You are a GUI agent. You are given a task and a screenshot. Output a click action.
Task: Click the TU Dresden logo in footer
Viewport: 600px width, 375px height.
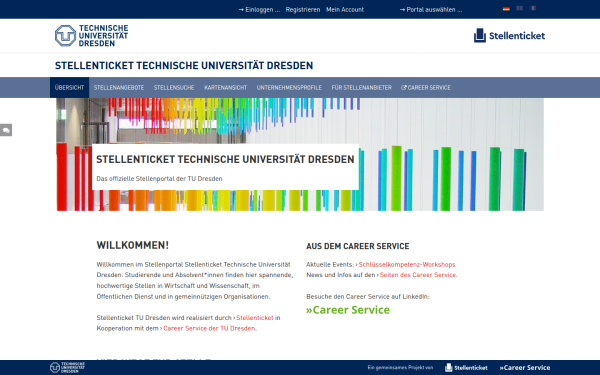[x=67, y=367]
